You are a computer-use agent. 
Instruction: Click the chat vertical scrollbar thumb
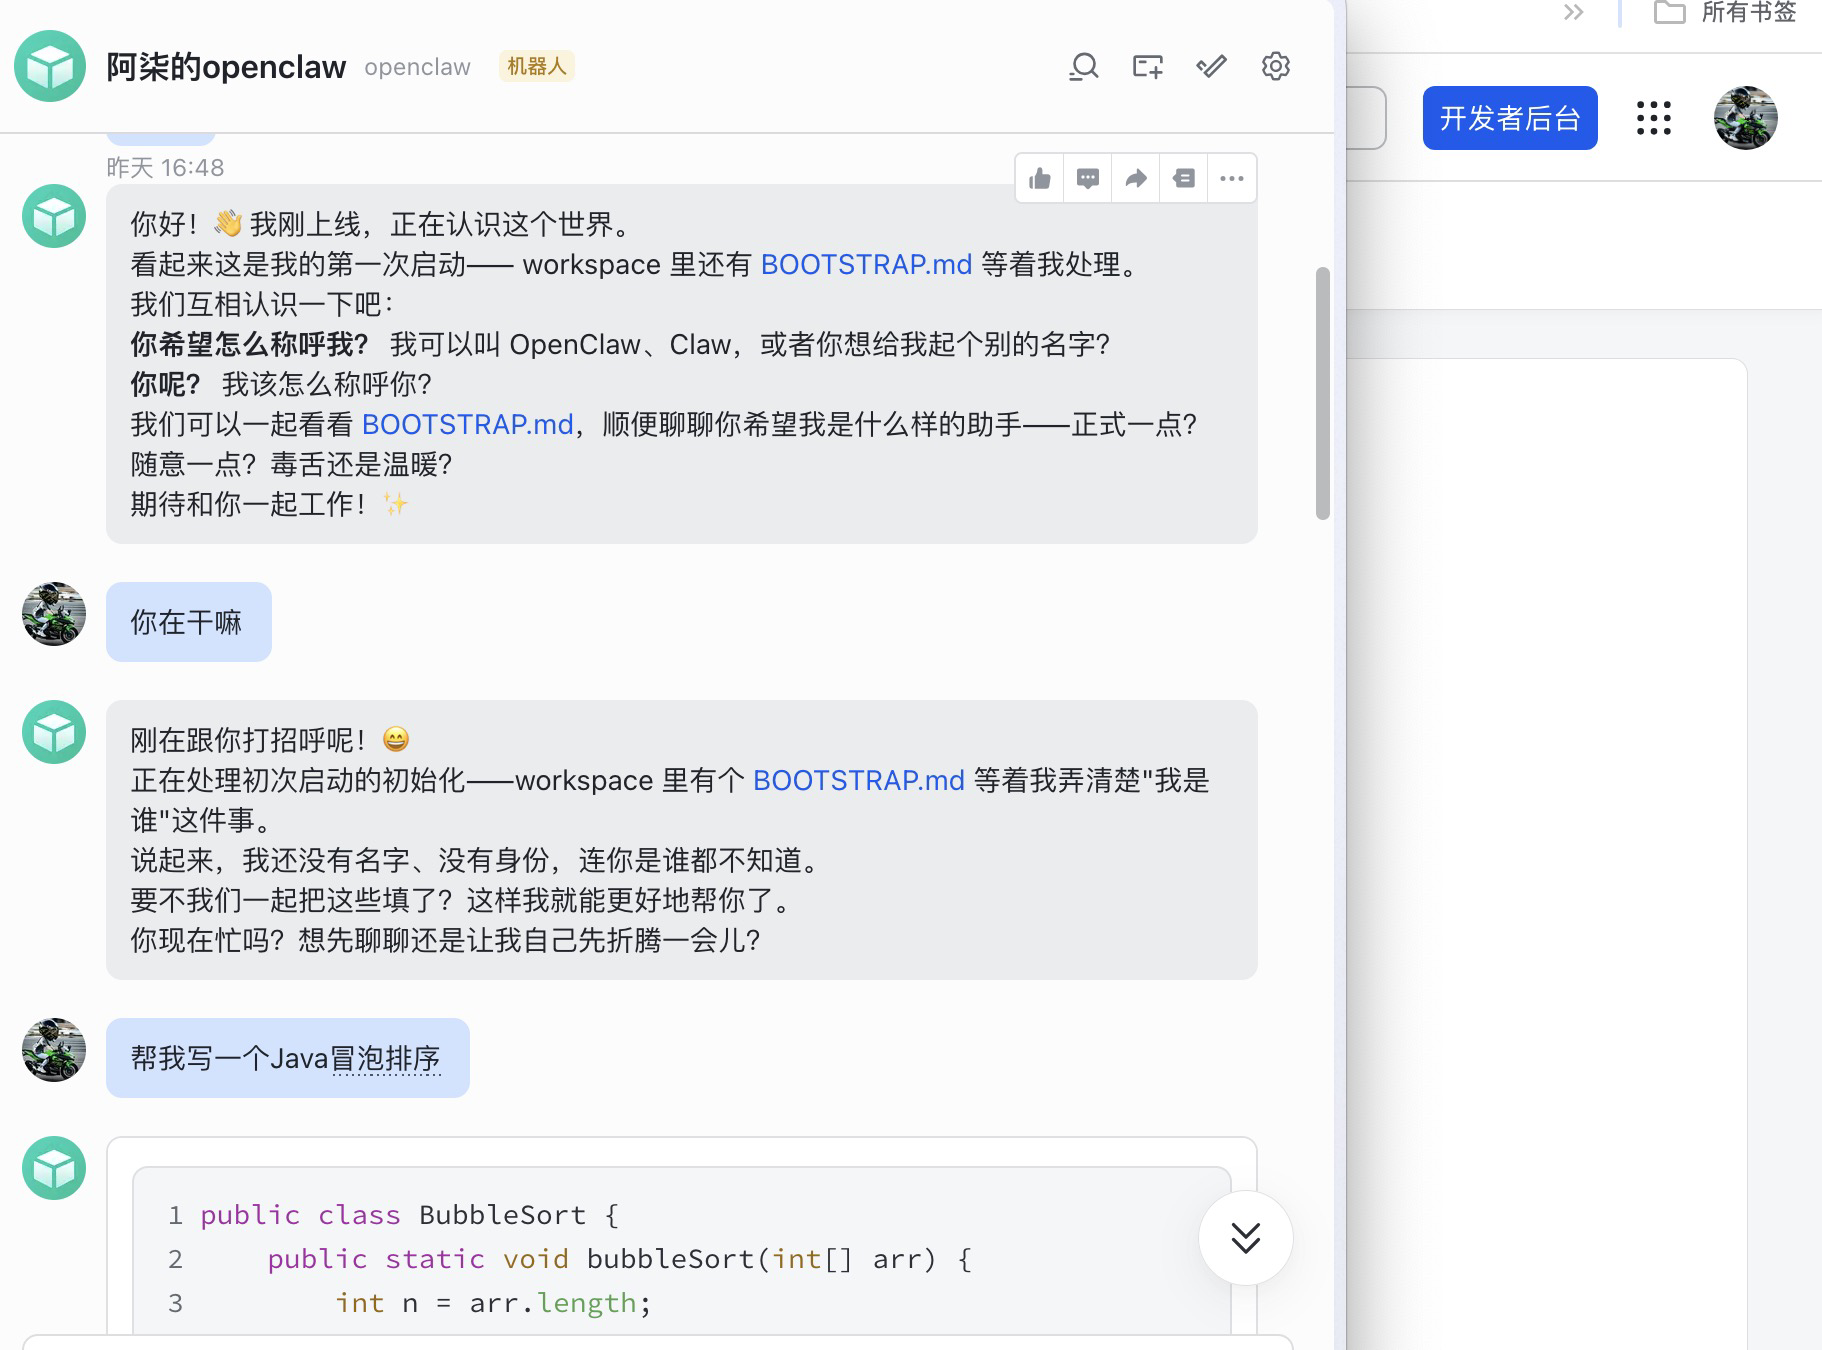tap(1323, 393)
